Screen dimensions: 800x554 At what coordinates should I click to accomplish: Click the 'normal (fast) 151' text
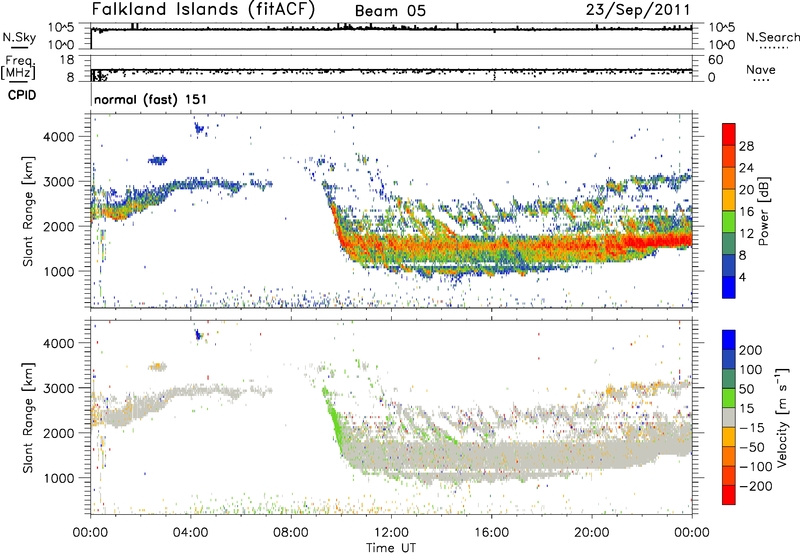[x=151, y=99]
